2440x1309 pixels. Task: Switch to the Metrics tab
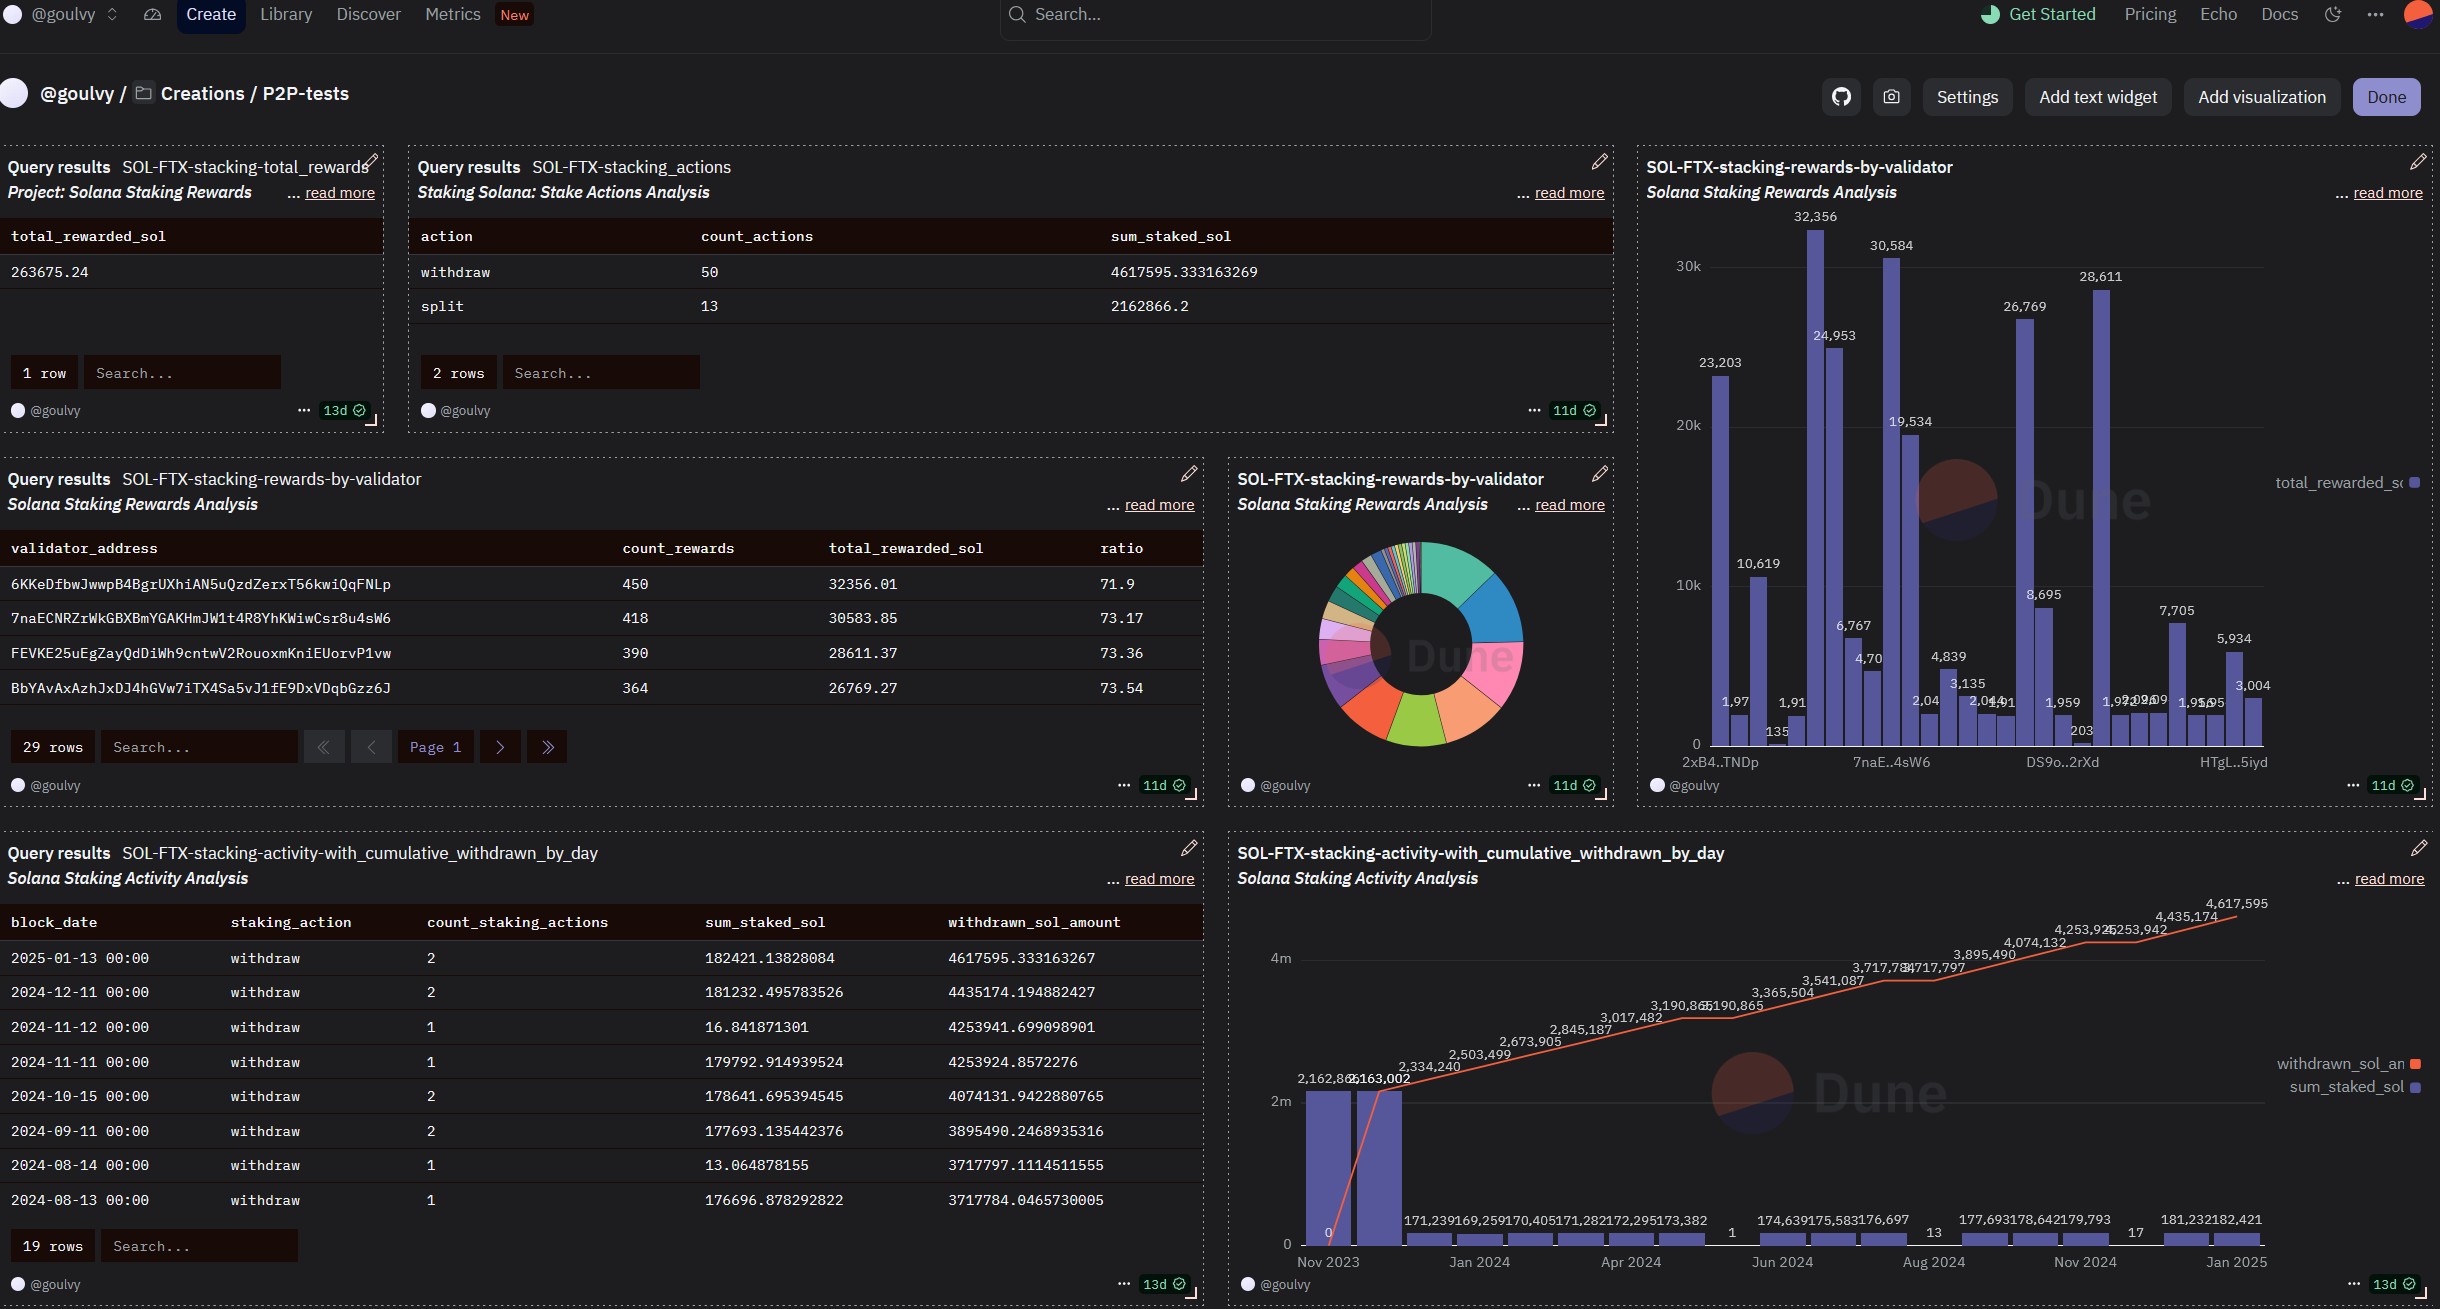[452, 14]
